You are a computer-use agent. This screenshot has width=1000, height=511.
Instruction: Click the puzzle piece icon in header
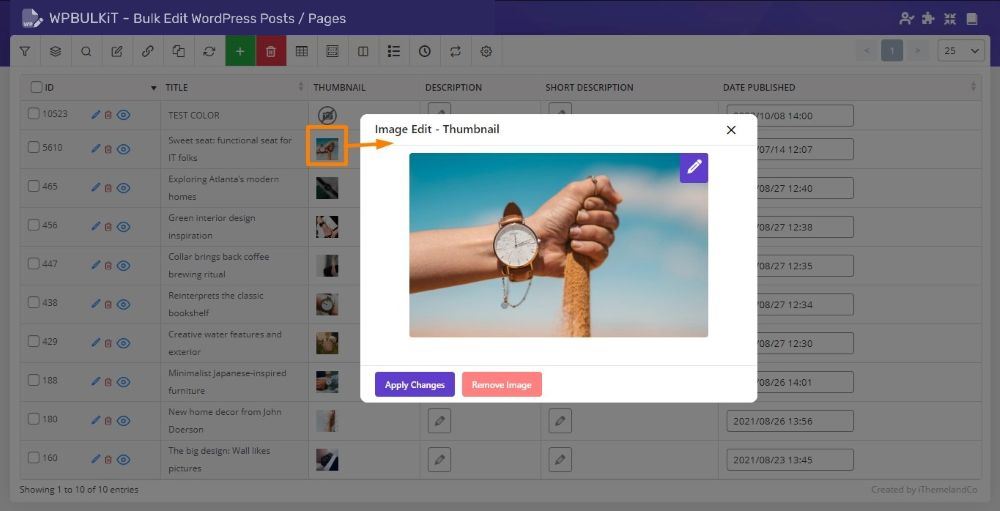(928, 18)
